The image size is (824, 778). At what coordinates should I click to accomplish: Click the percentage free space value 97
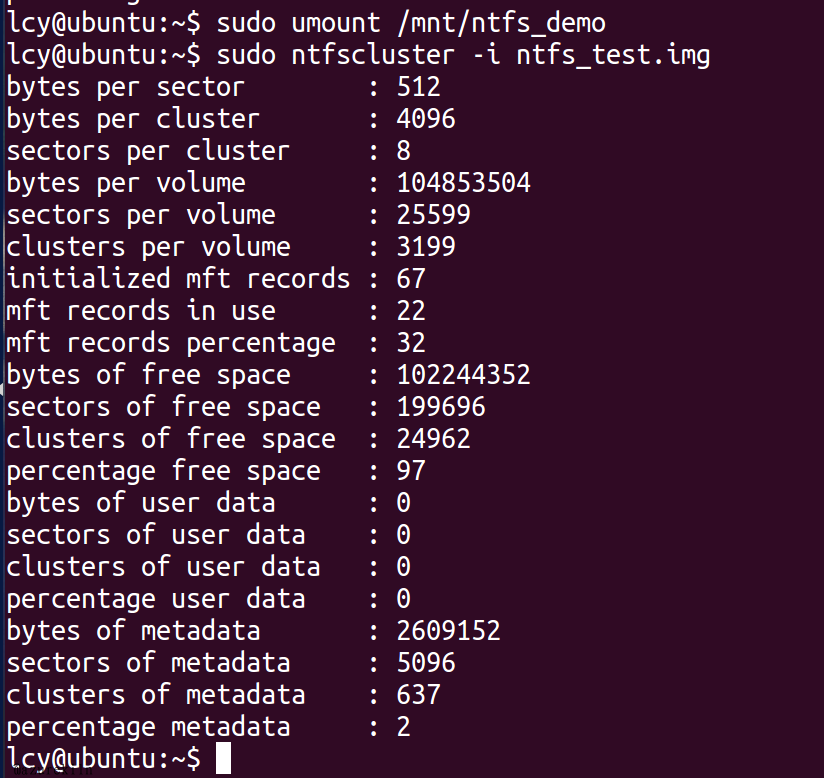point(411,471)
